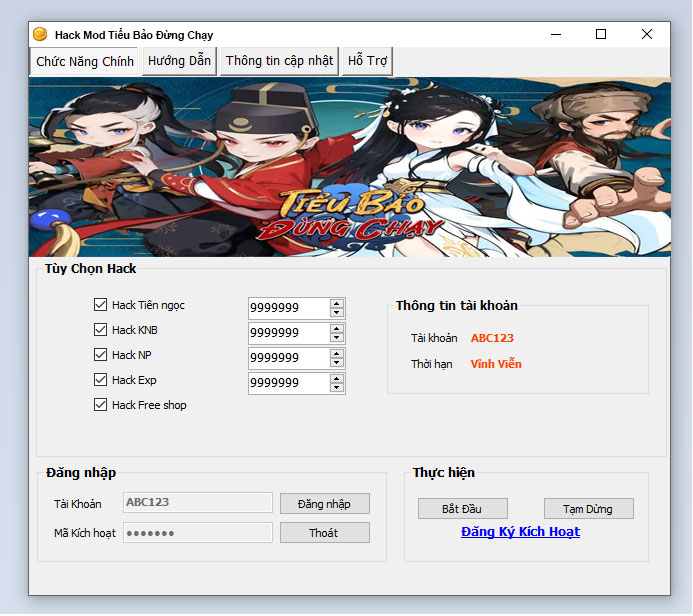The width and height of the screenshot is (693, 616).
Task: Increase the Hack Exp value with up arrow
Action: pyautogui.click(x=337, y=379)
